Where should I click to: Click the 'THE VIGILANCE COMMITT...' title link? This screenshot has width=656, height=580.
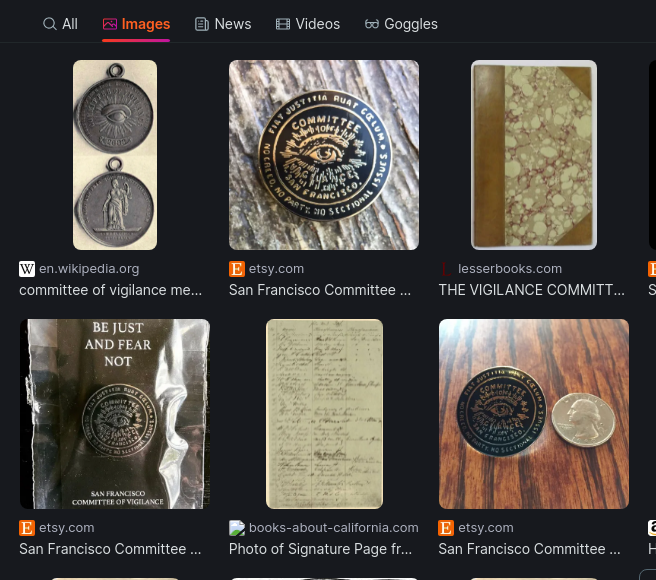(x=531, y=290)
